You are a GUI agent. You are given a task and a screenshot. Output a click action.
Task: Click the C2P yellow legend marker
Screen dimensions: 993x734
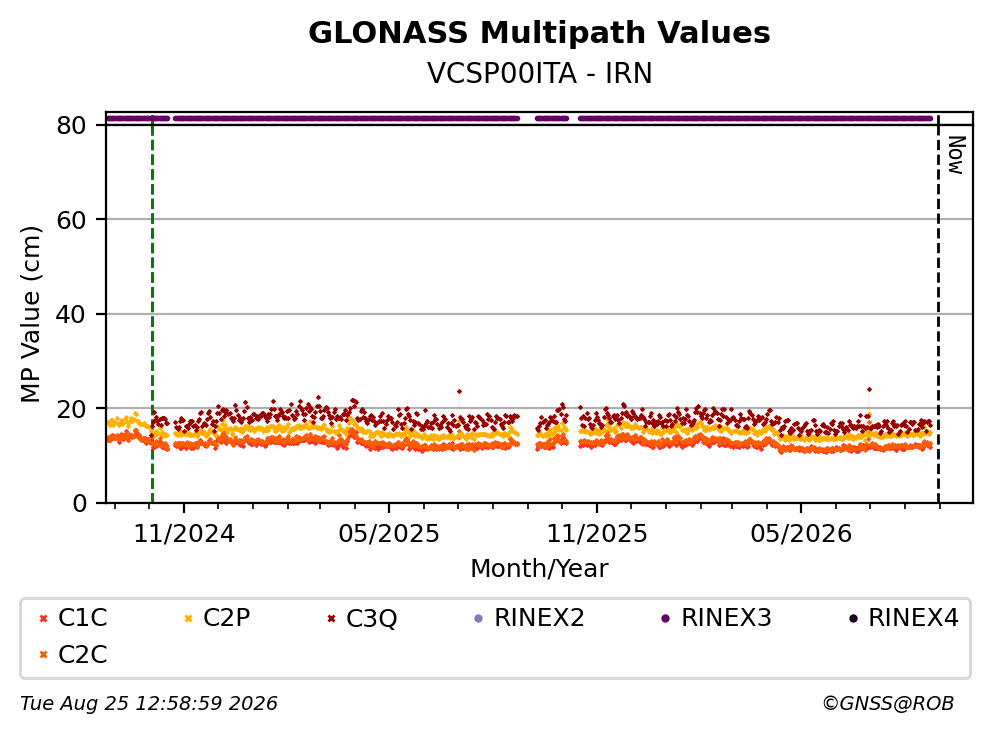point(188,618)
